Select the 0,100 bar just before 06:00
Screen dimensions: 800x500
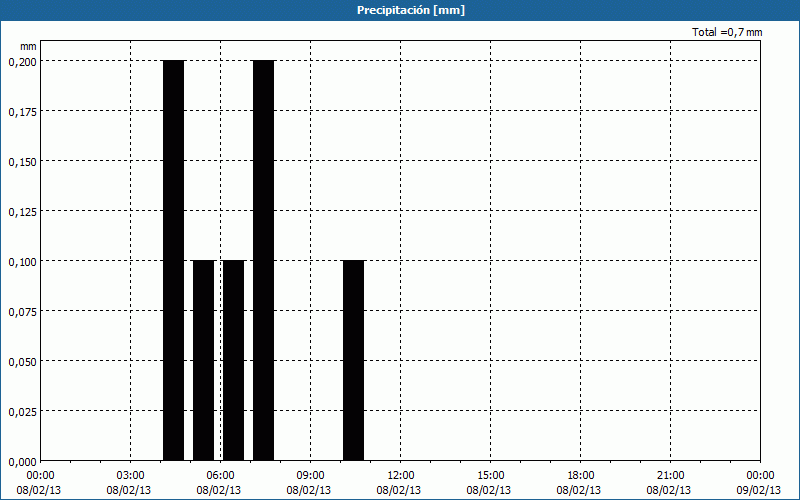coord(204,361)
